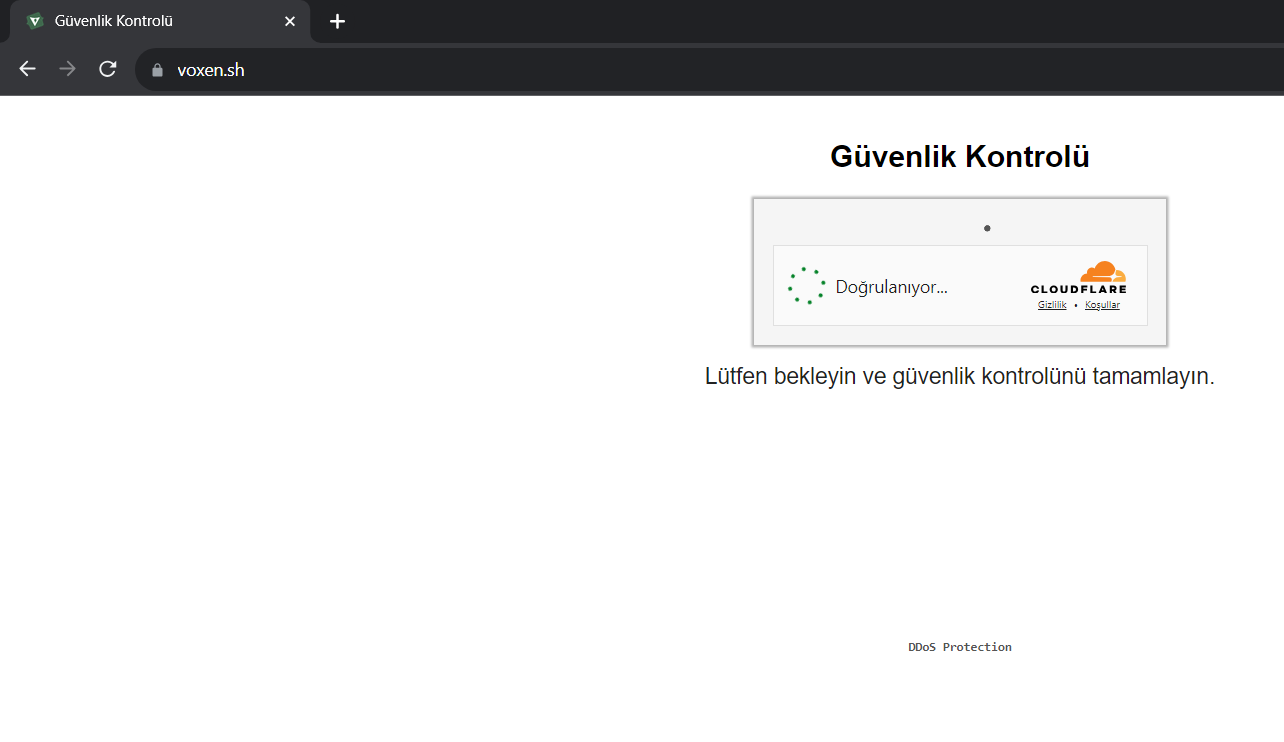Close the Güvenlik Kontrolü tab
This screenshot has width=1284, height=742.
[x=290, y=21]
